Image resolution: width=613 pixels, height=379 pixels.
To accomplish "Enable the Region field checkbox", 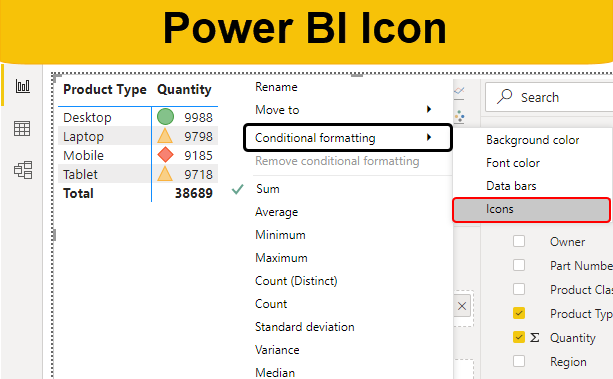I will tap(519, 361).
